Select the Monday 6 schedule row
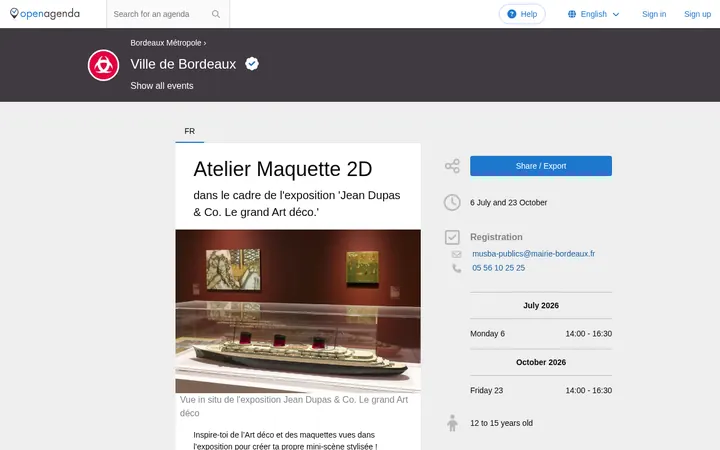Viewport: 720px width, 450px height. (x=541, y=334)
